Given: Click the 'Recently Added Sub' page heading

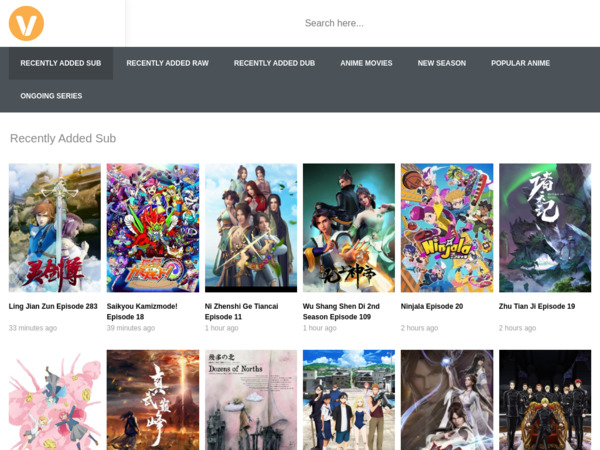Looking at the screenshot, I should point(63,138).
